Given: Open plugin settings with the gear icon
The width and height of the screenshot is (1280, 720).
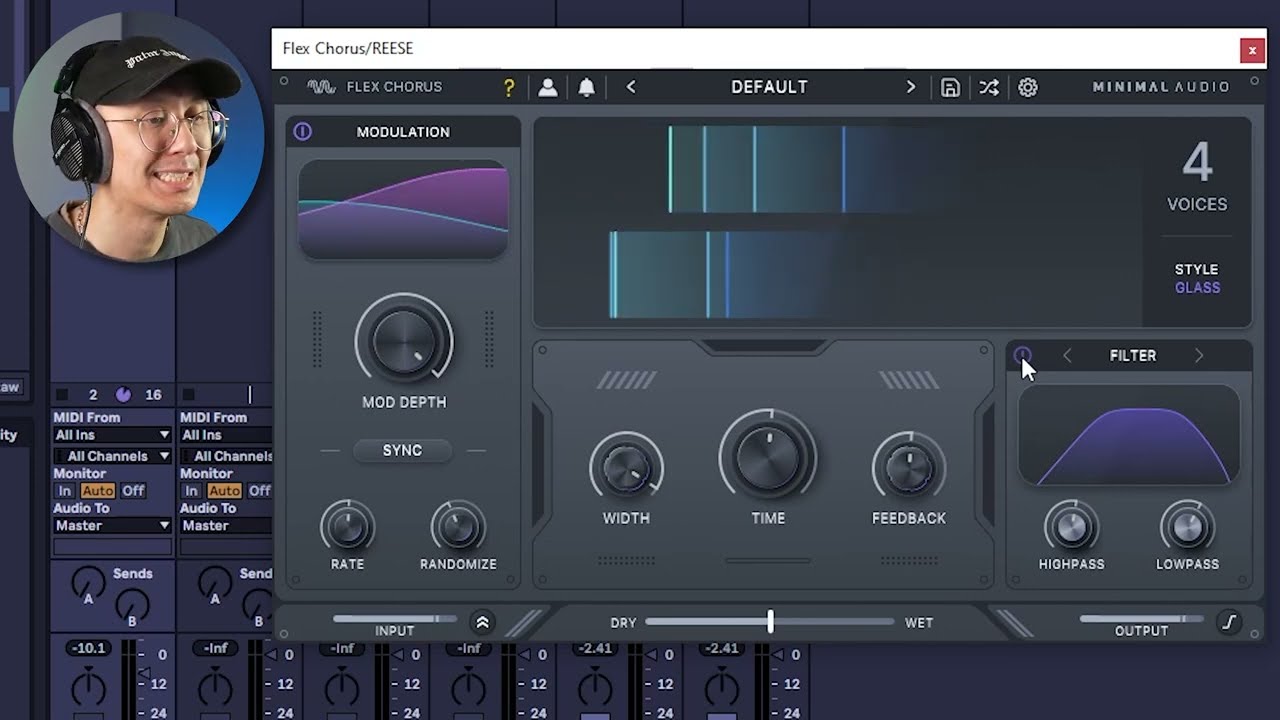Looking at the screenshot, I should (1028, 87).
